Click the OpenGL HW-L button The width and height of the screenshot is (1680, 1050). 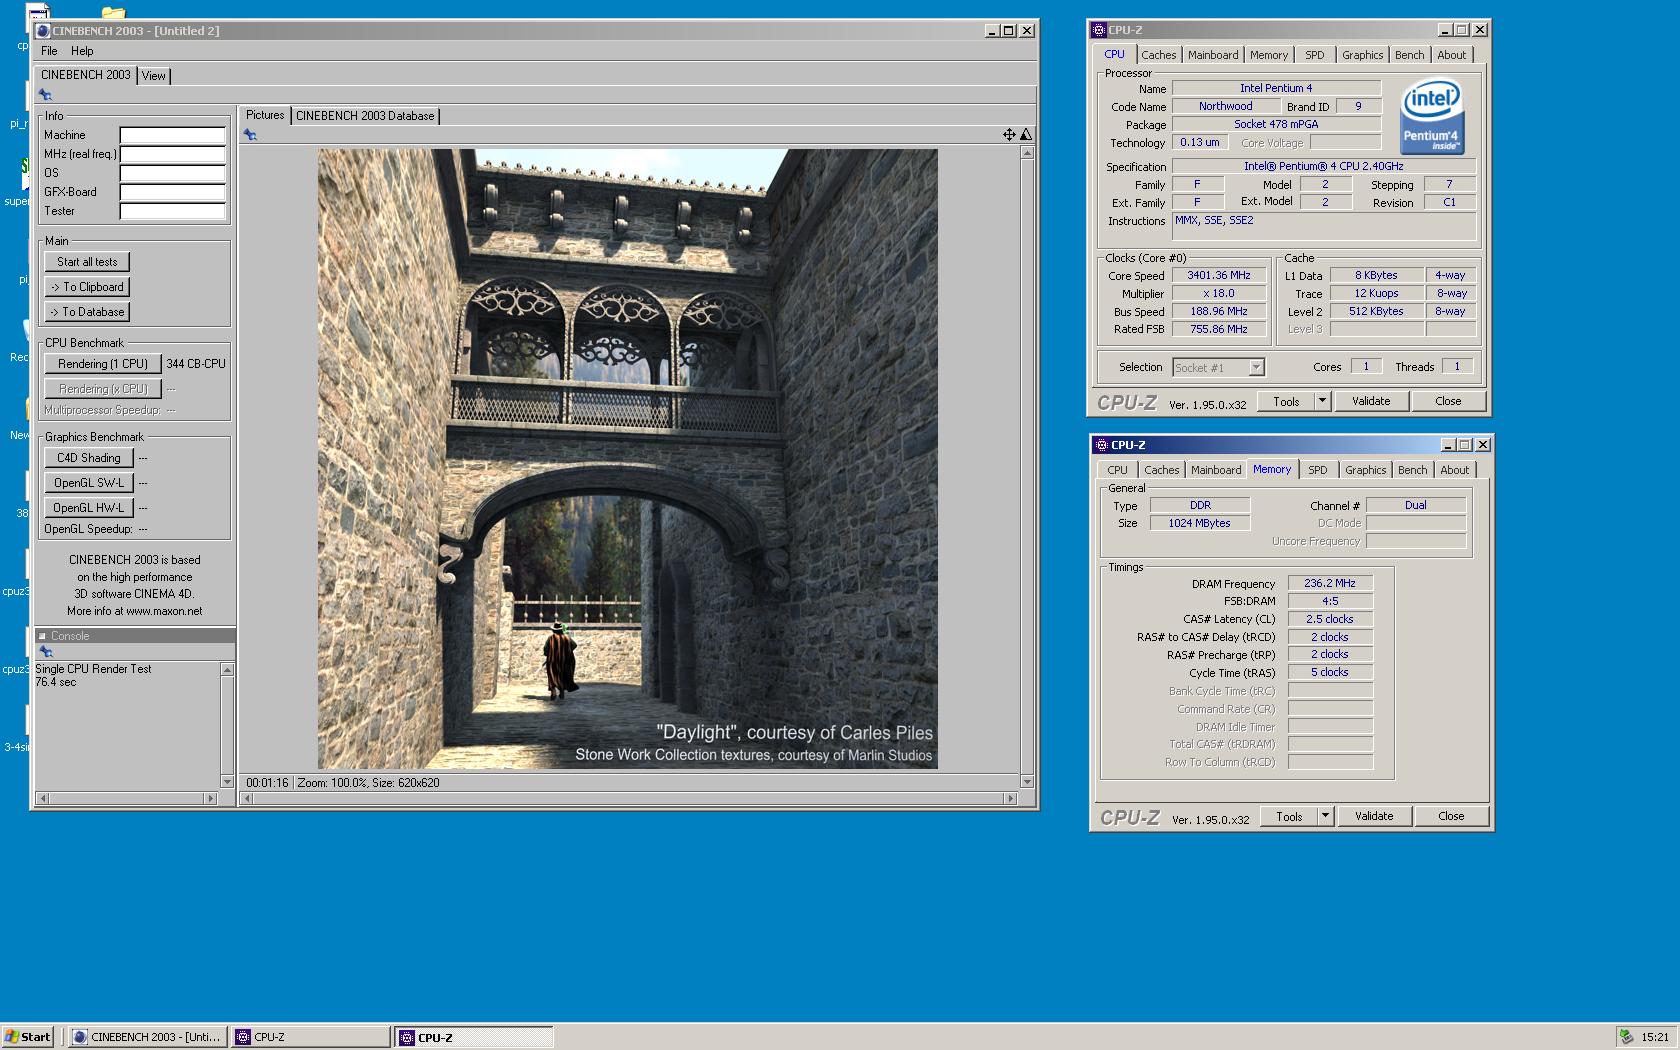point(88,508)
